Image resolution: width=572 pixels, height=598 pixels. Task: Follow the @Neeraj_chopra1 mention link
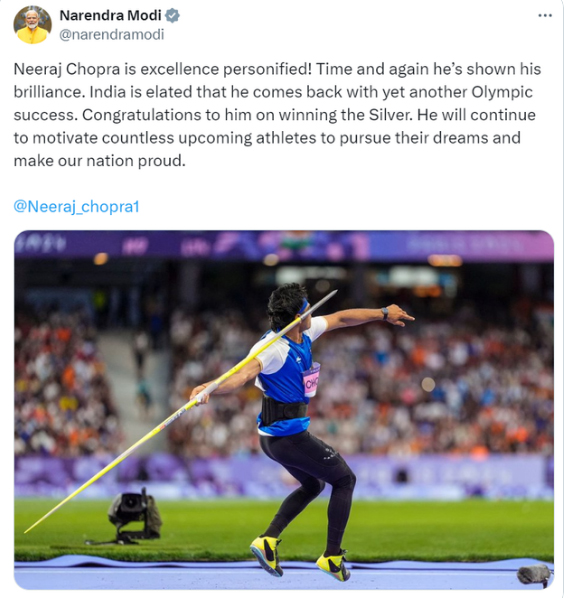click(76, 206)
